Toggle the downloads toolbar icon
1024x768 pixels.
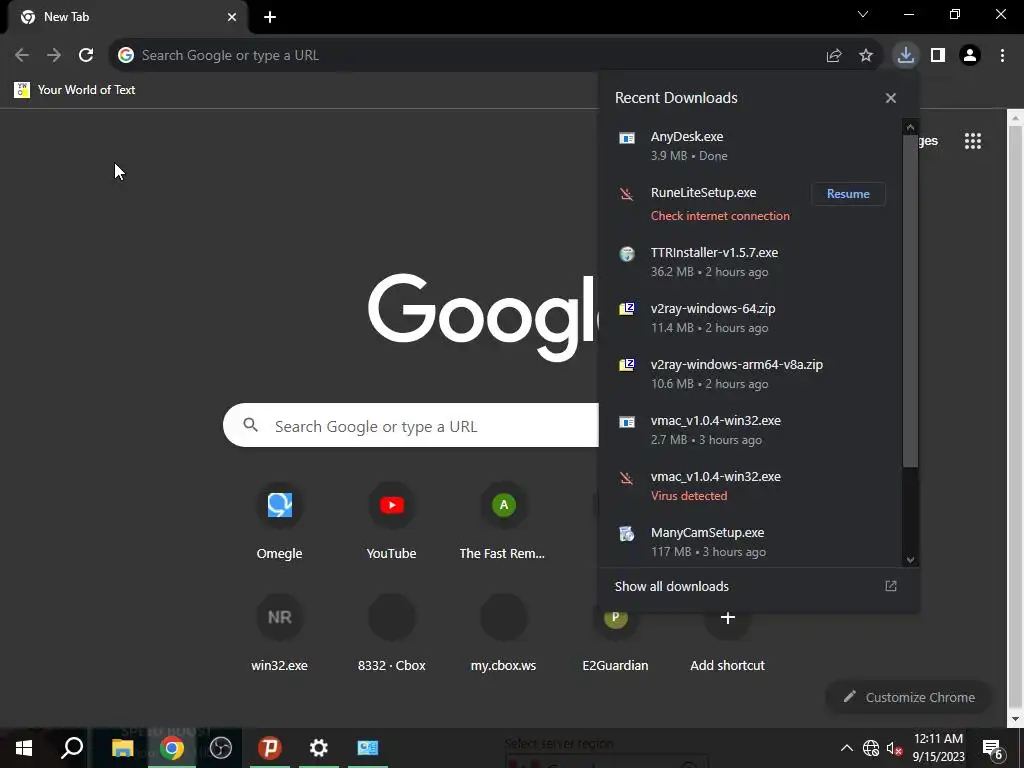906,55
